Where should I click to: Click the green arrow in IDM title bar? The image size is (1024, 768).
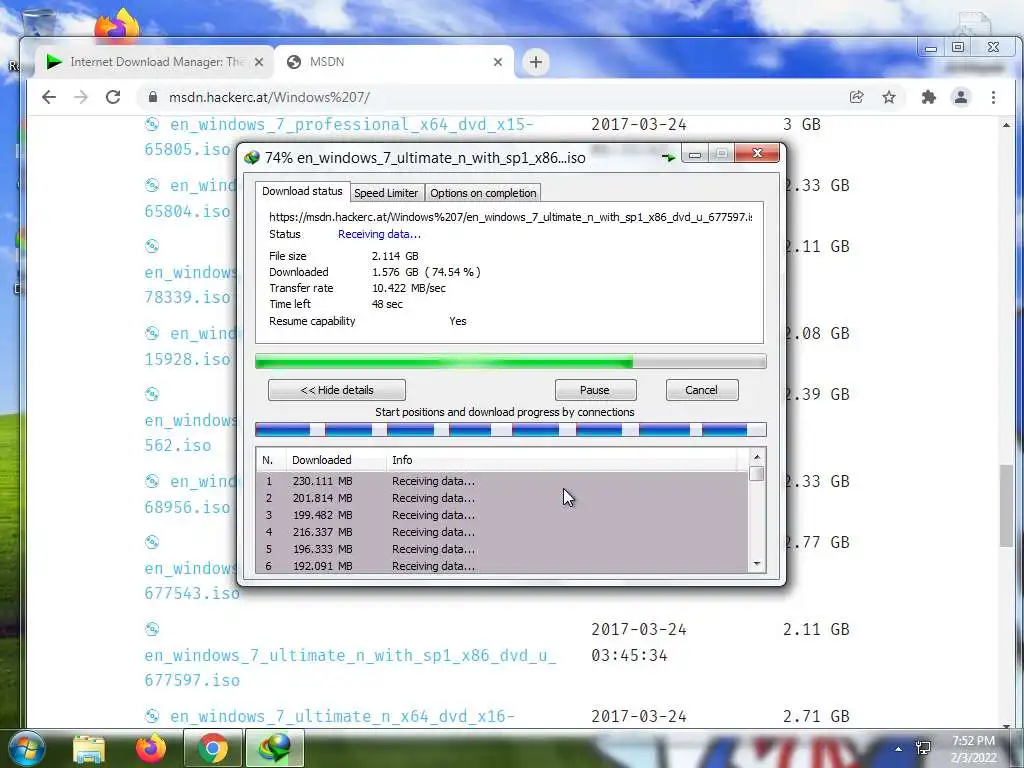click(667, 157)
